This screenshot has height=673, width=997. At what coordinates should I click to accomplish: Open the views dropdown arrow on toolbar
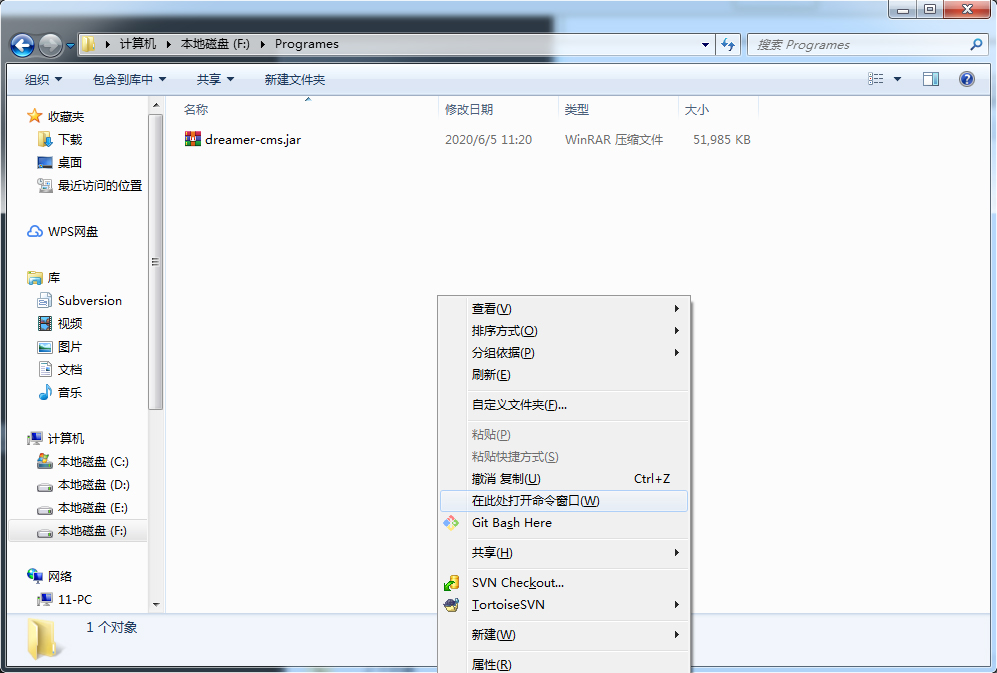click(x=897, y=79)
